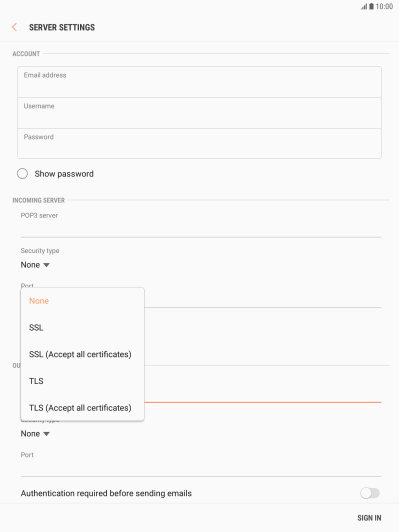Image resolution: width=399 pixels, height=532 pixels.
Task: Select SSL (Accept all certificates) option
Action: (x=82, y=354)
